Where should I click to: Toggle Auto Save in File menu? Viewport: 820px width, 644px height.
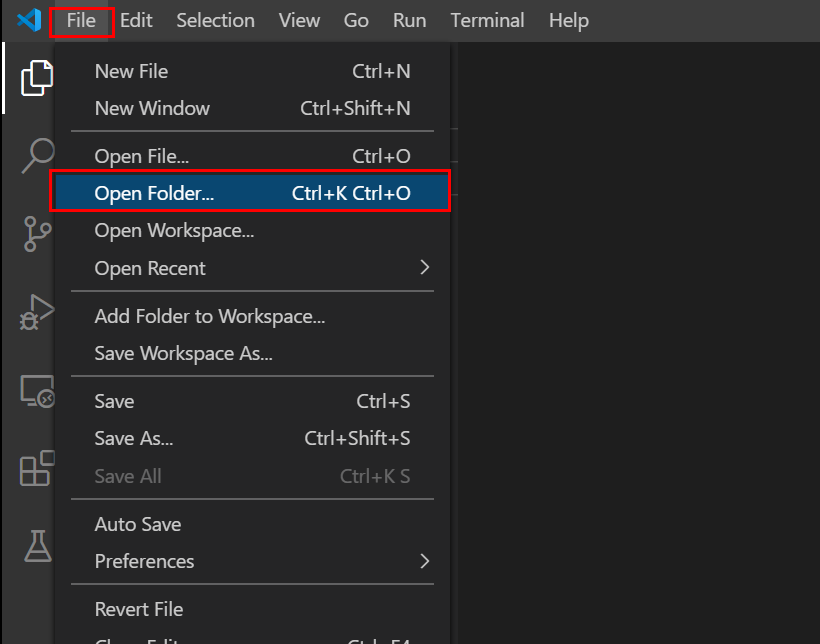click(x=138, y=524)
